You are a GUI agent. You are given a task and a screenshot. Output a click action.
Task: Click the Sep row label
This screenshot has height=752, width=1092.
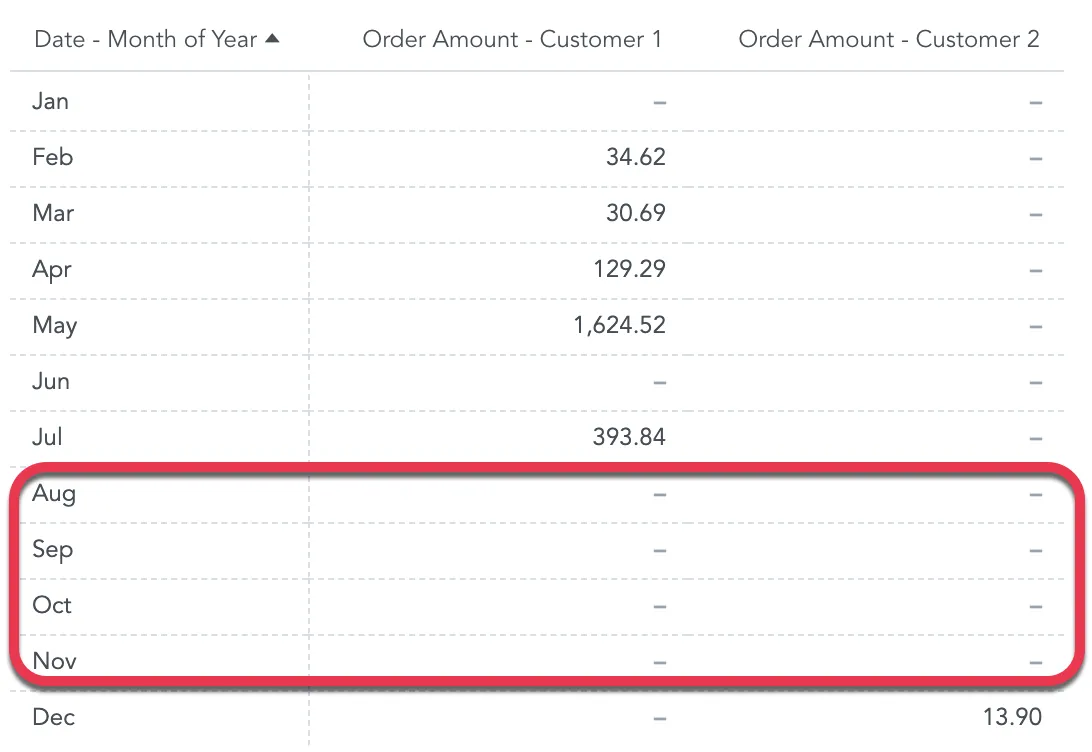click(54, 549)
